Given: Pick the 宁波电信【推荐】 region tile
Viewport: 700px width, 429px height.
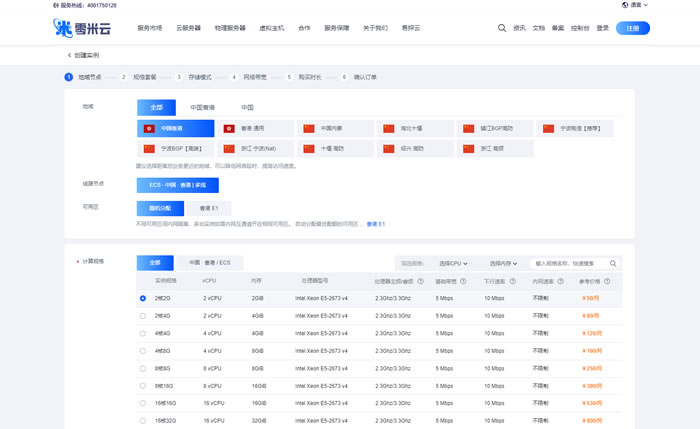Looking at the screenshot, I should pos(574,128).
